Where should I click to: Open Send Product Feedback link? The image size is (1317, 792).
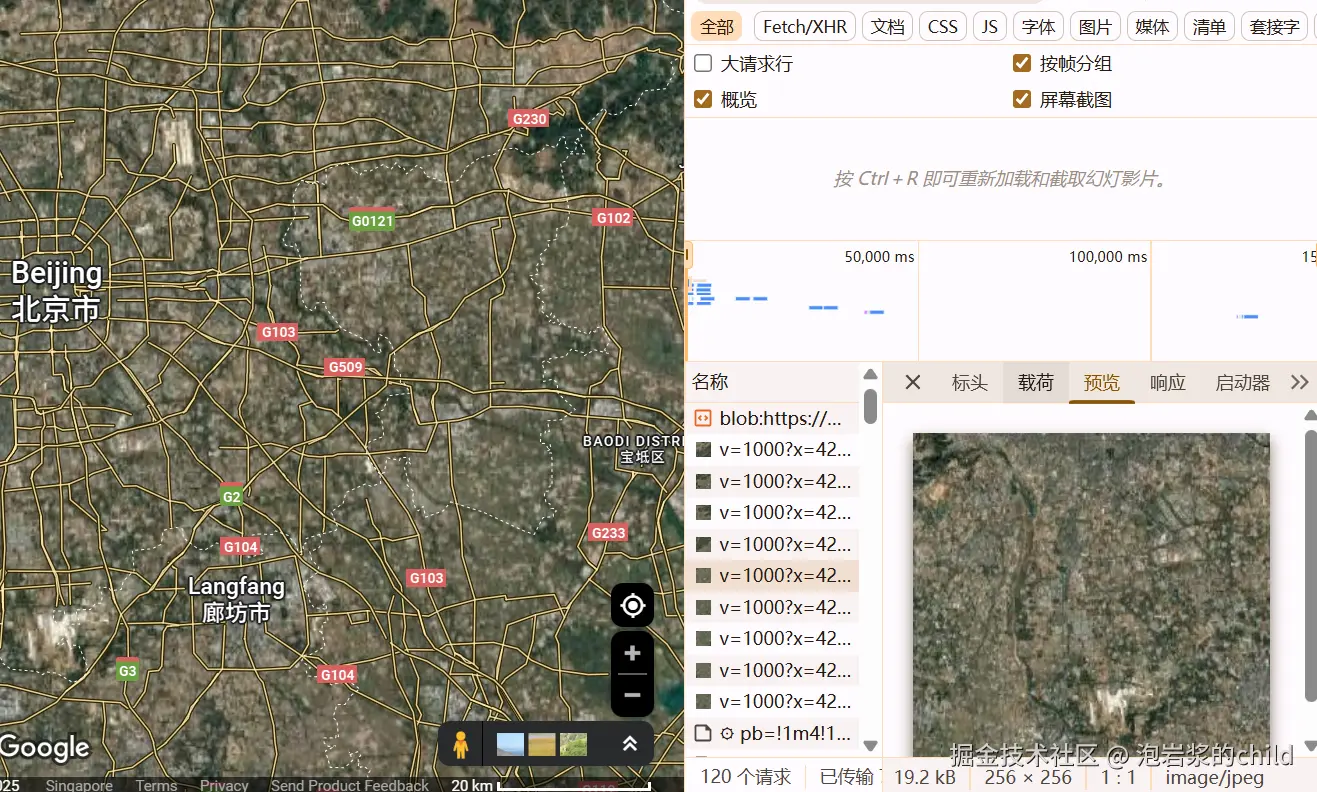coord(349,785)
